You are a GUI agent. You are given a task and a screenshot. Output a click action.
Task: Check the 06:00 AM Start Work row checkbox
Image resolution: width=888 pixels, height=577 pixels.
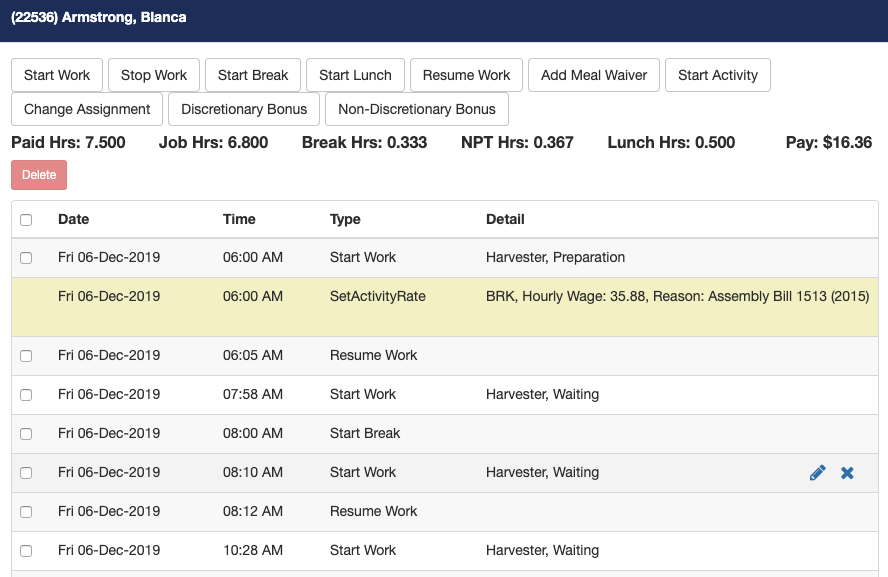tap(26, 258)
